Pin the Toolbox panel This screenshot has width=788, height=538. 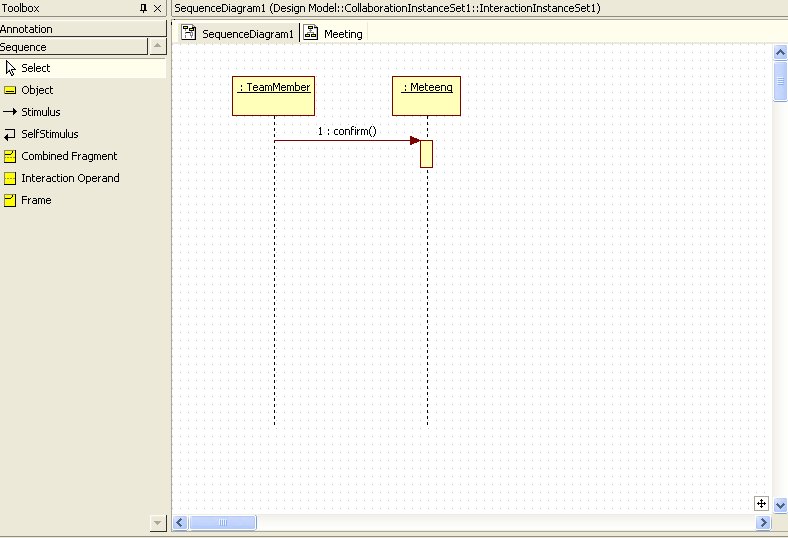tap(144, 8)
